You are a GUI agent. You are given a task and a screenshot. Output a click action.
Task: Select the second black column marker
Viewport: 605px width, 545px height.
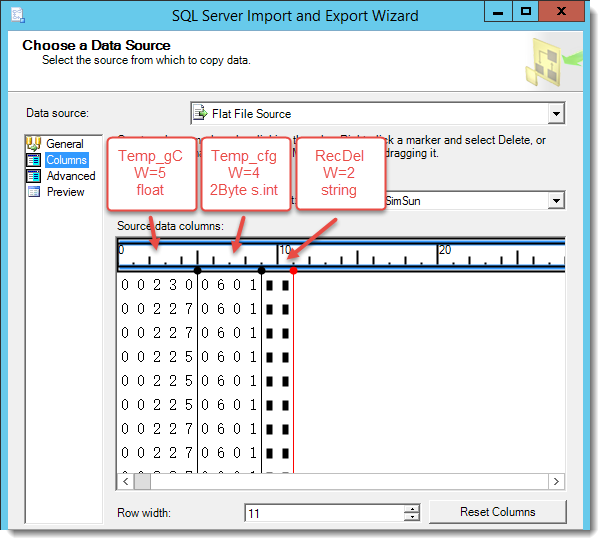point(261,270)
